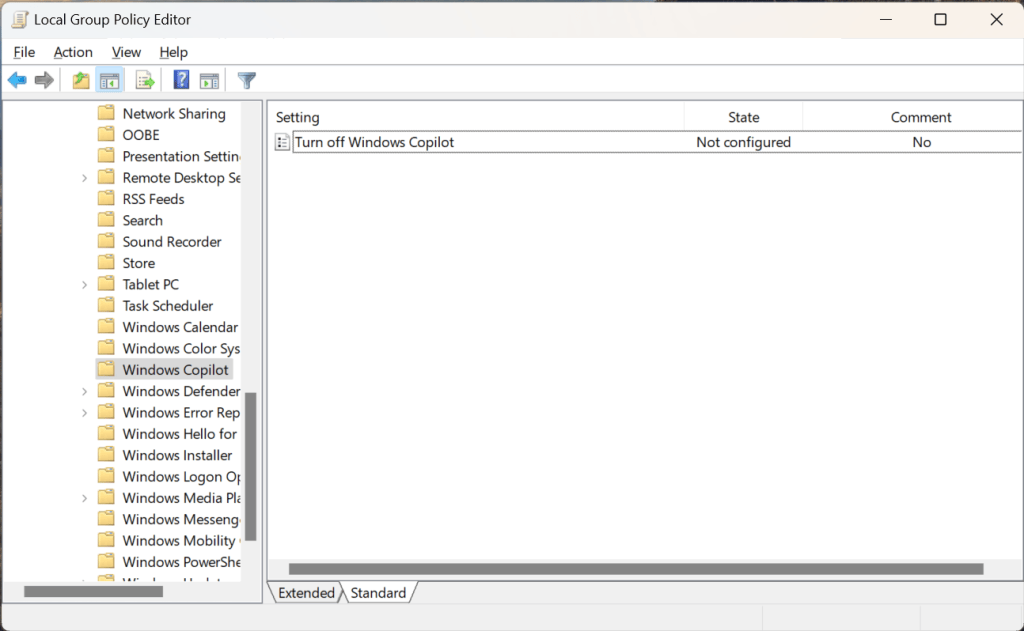Image resolution: width=1024 pixels, height=631 pixels.
Task: Expand the Tablet PC tree node
Action: [84, 284]
